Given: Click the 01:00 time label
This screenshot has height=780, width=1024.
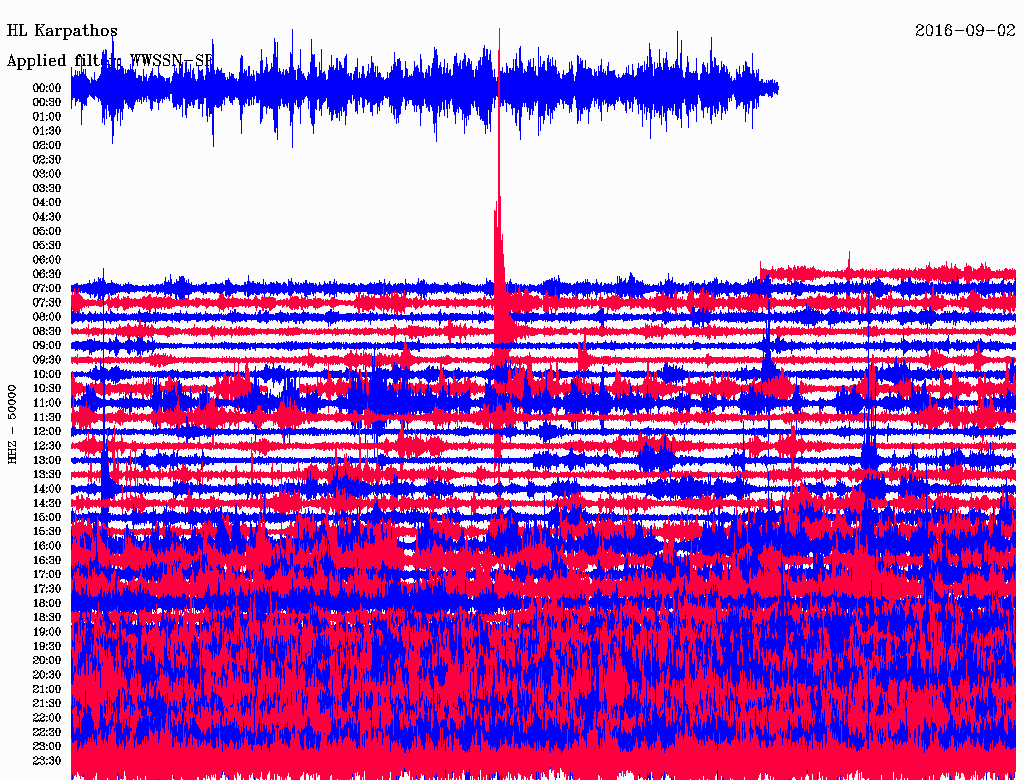Looking at the screenshot, I should (x=47, y=116).
